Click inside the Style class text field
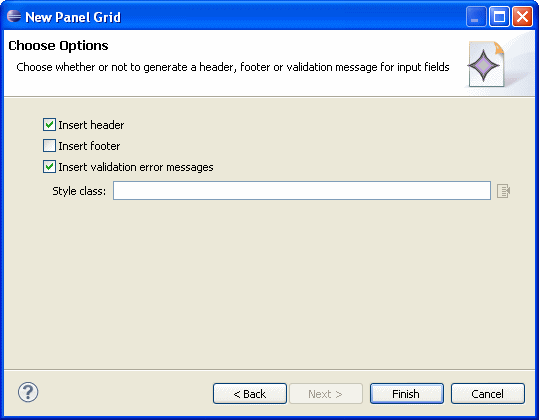Image resolution: width=539 pixels, height=420 pixels. tap(301, 190)
